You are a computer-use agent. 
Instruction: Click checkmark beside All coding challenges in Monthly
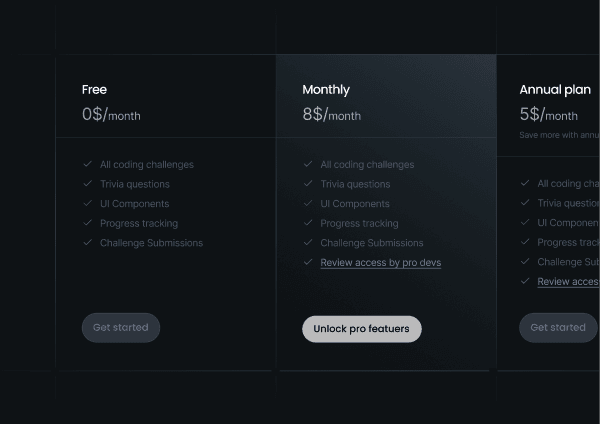tap(308, 164)
